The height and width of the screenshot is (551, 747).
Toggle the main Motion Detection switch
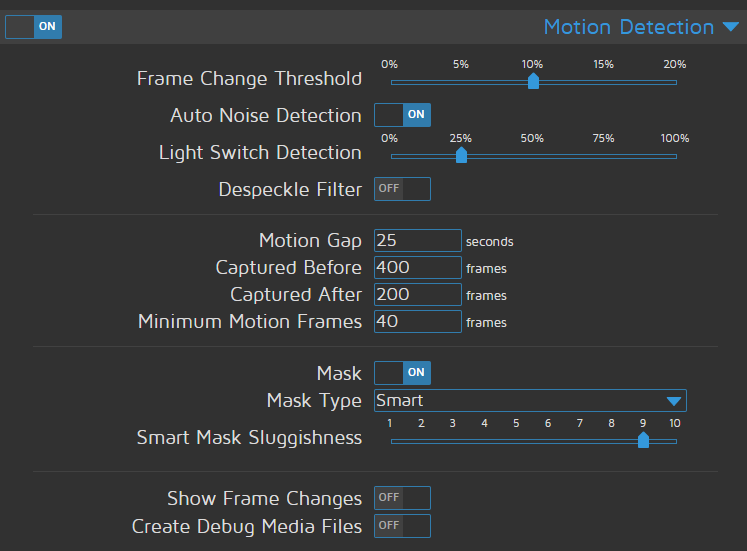[x=33, y=27]
